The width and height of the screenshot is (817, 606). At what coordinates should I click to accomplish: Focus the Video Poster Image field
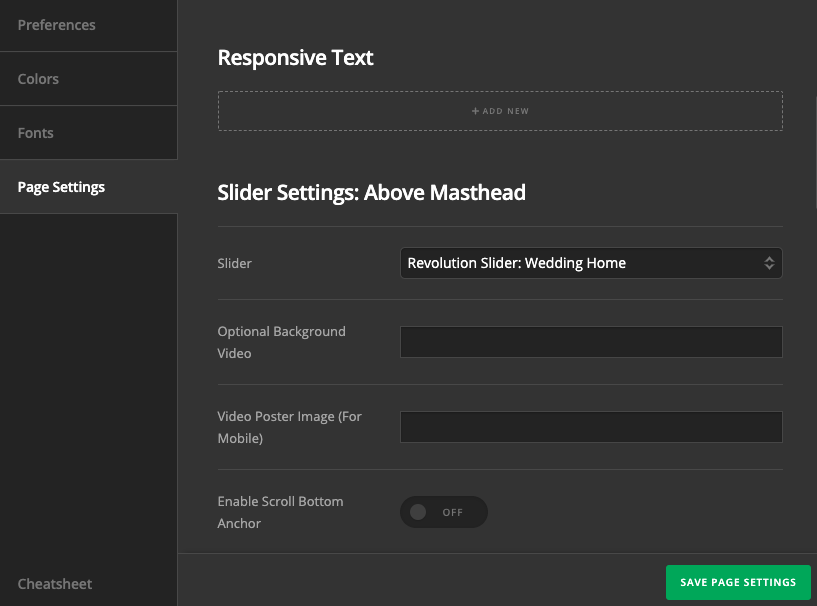point(591,427)
